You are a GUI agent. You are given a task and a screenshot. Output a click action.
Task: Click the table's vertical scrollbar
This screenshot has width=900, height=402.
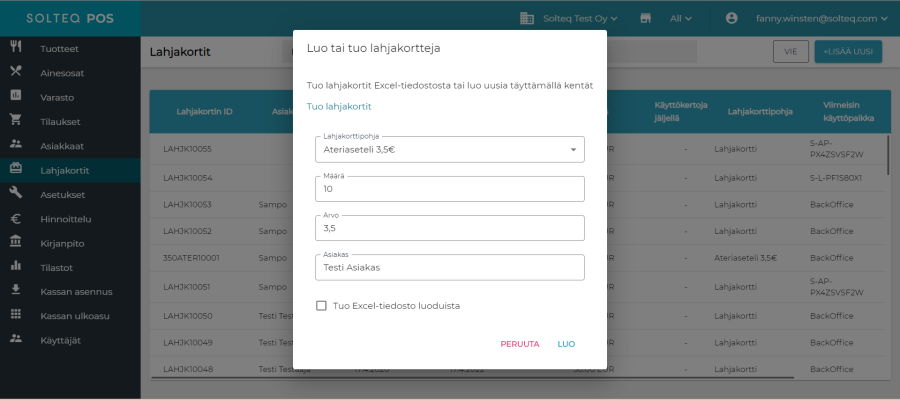887,160
